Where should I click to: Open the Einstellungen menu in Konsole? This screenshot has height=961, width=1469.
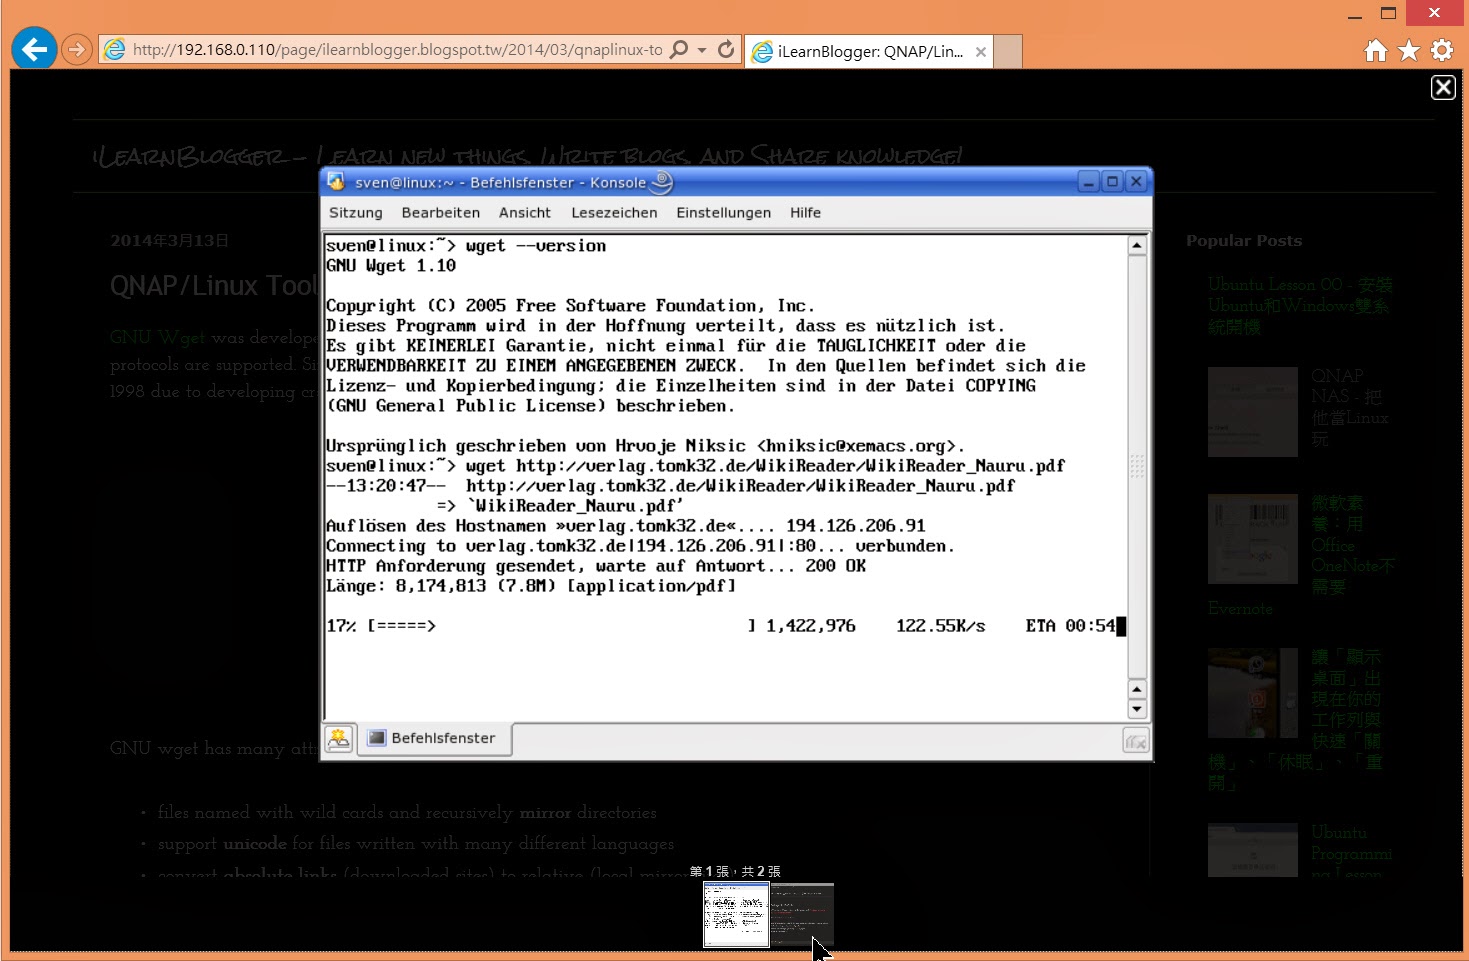(723, 212)
